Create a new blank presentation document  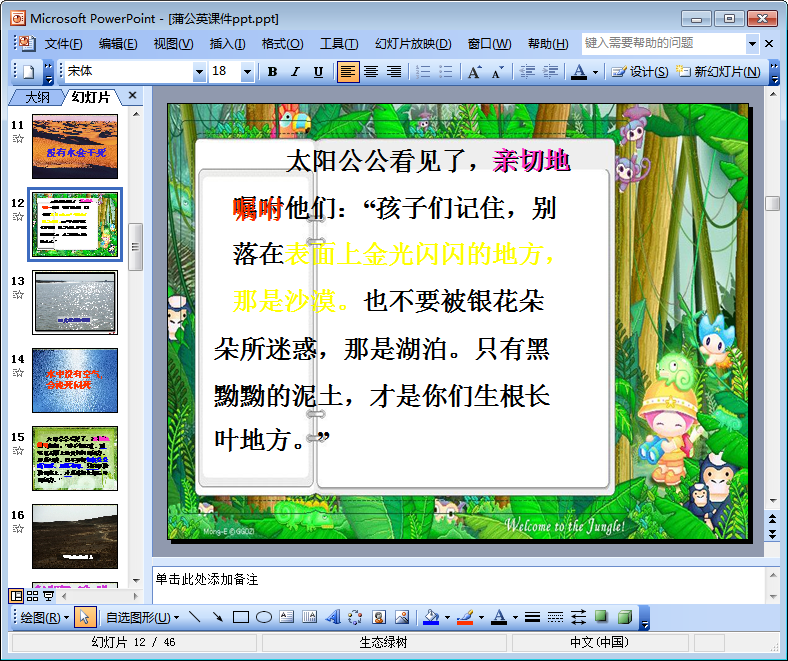29,72
